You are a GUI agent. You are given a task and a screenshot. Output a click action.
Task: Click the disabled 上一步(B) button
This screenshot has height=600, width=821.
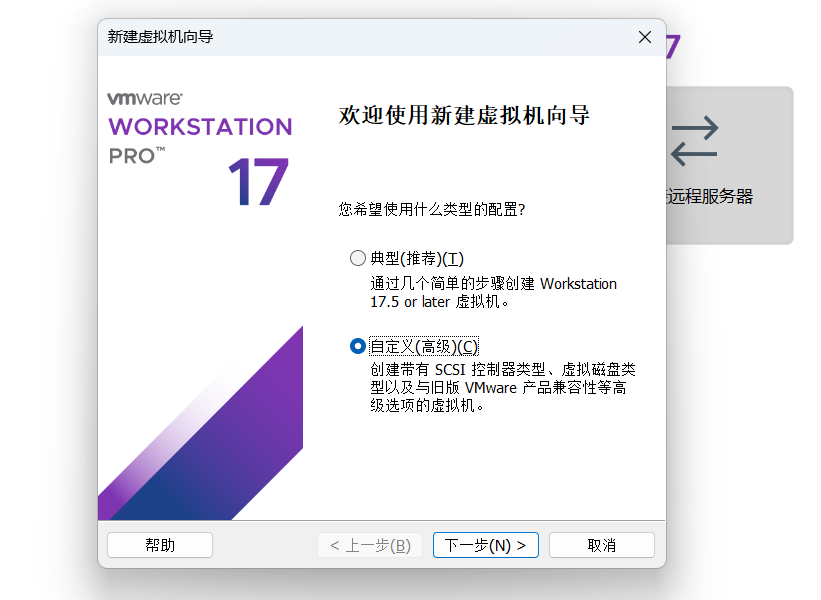point(370,545)
